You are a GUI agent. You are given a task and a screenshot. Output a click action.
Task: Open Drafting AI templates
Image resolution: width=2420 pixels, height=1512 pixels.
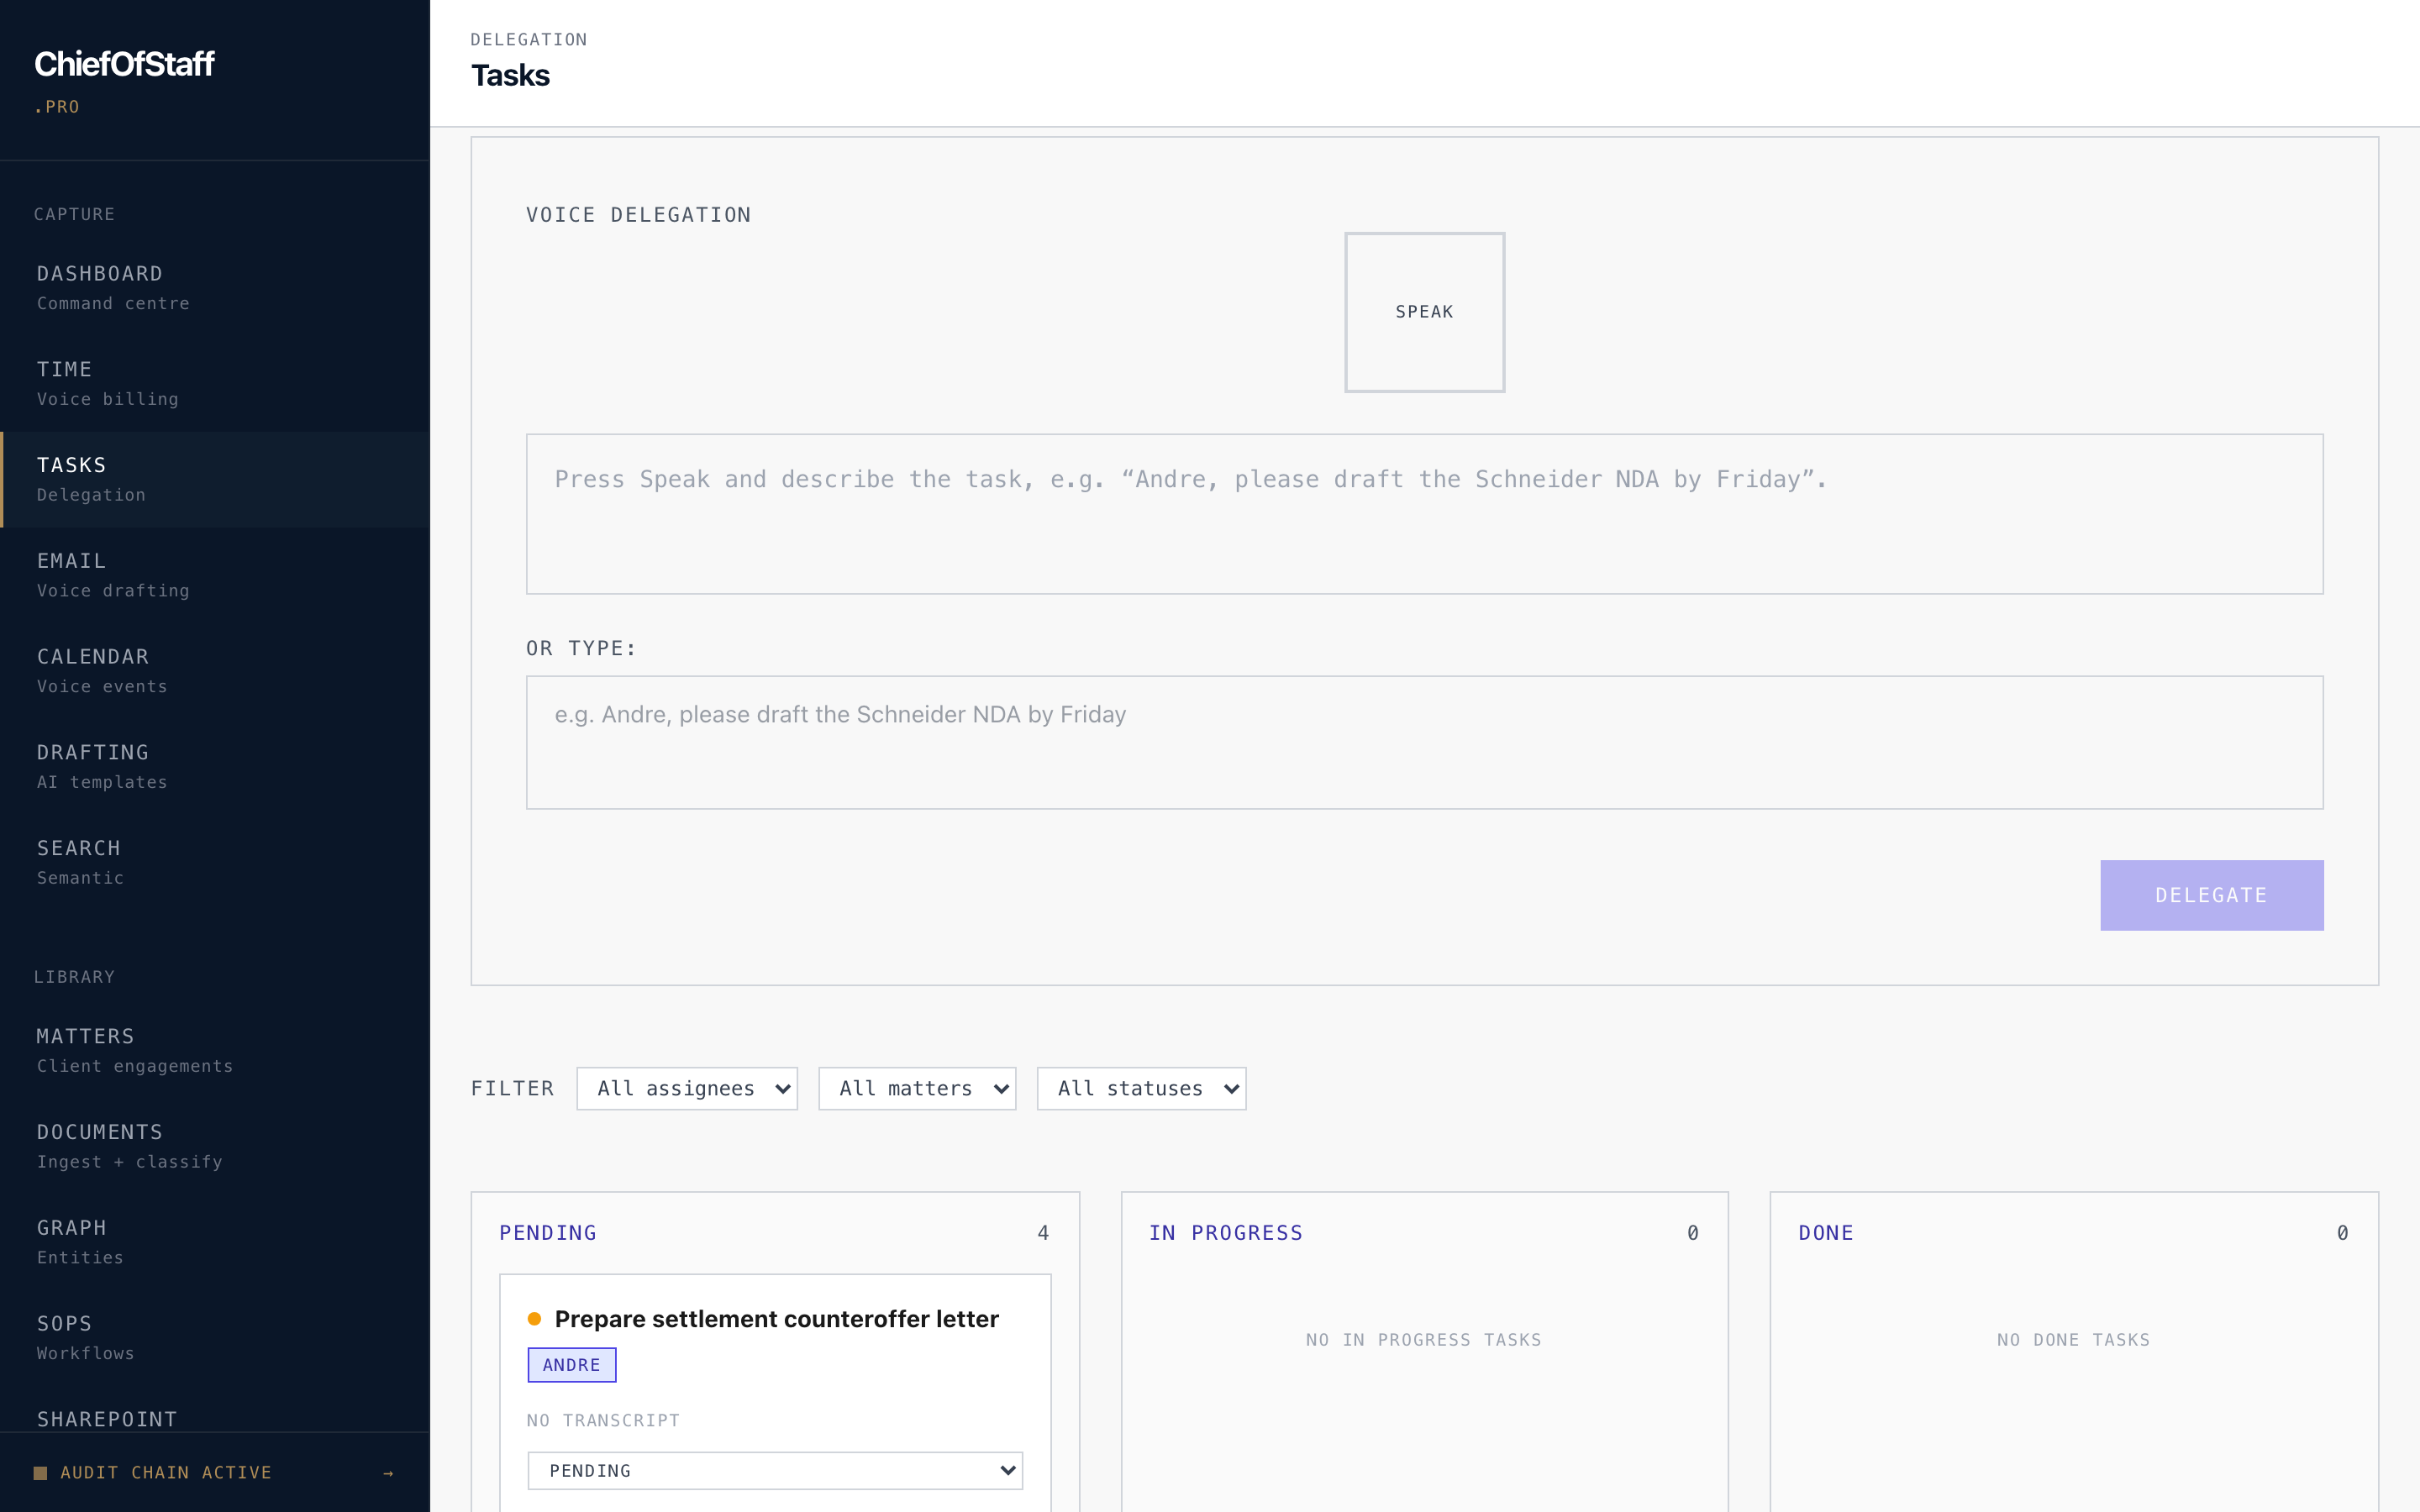tap(215, 767)
